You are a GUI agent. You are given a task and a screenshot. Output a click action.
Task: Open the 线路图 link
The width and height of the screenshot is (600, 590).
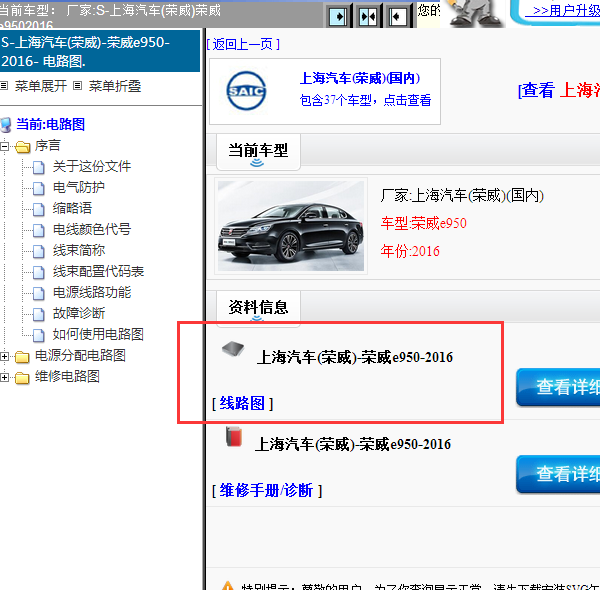click(242, 403)
